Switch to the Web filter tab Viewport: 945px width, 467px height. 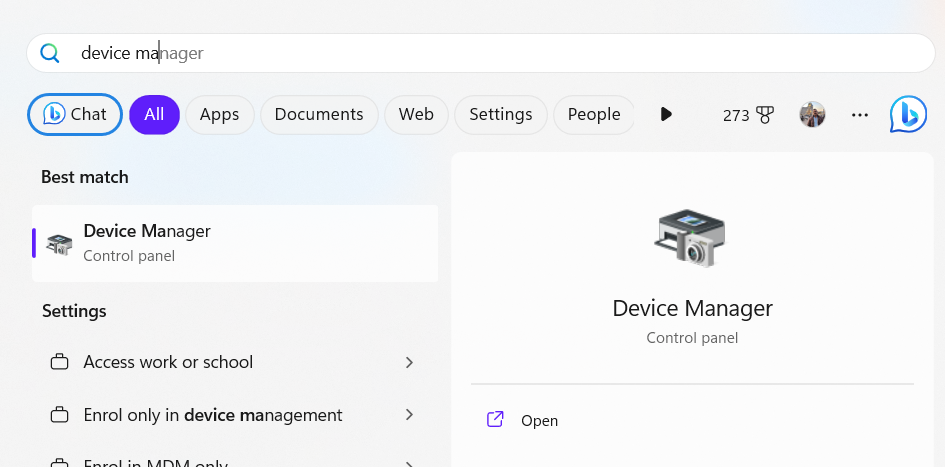coord(416,114)
